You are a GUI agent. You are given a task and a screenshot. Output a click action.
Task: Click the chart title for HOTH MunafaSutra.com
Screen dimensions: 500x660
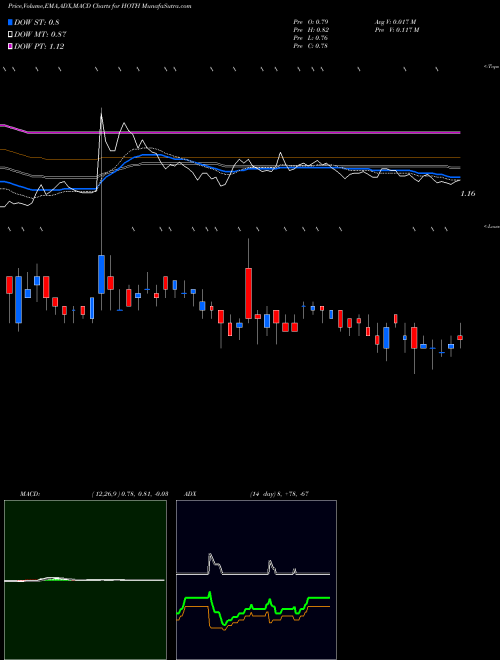[x=99, y=7]
